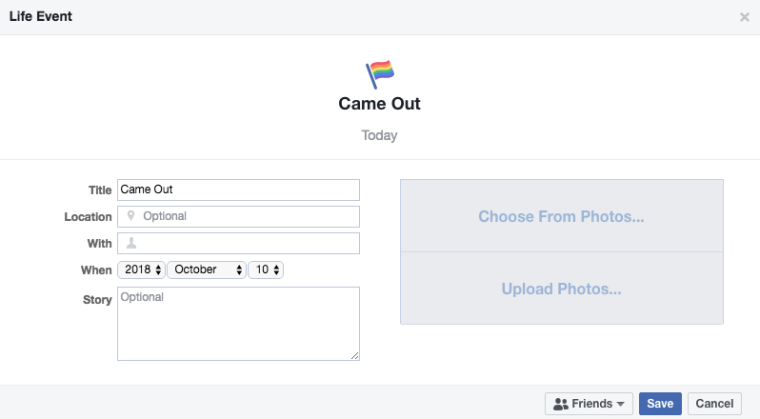Save the life event
The image size is (760, 419).
[x=660, y=403]
